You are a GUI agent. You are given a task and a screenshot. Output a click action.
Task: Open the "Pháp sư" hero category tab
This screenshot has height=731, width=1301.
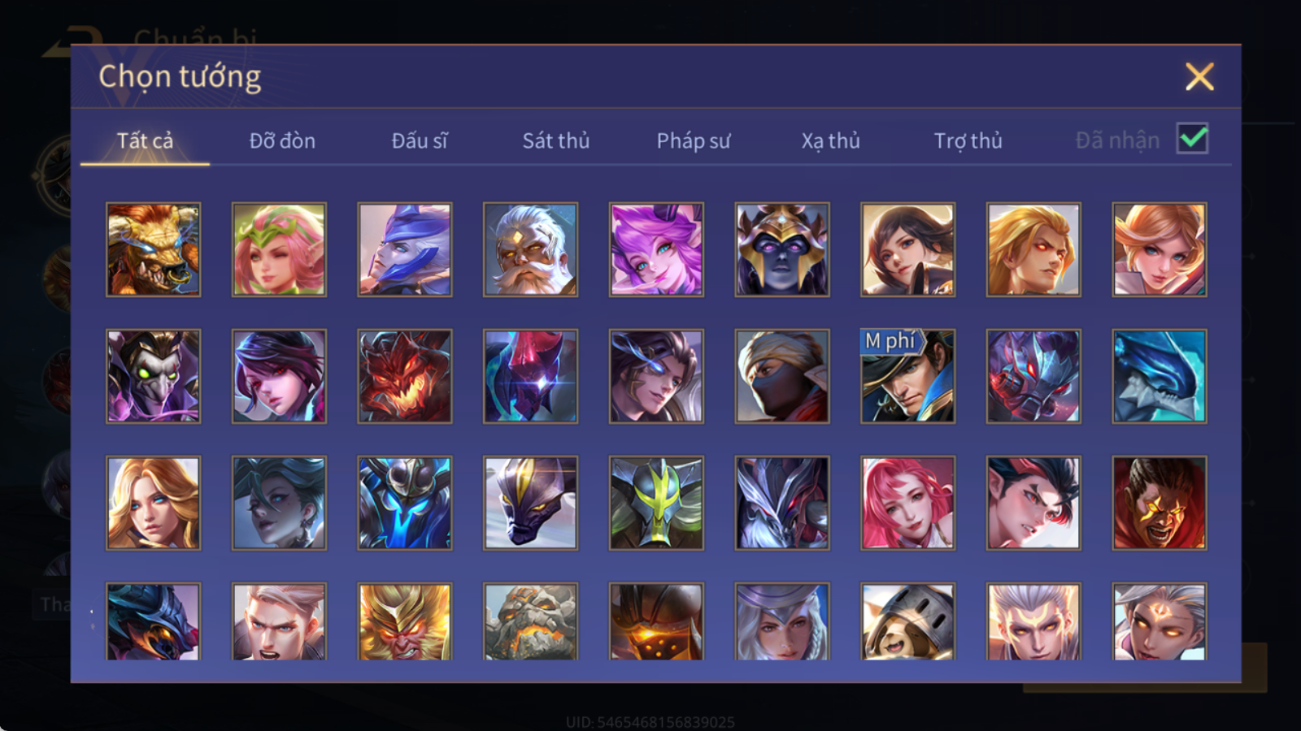pyautogui.click(x=693, y=141)
